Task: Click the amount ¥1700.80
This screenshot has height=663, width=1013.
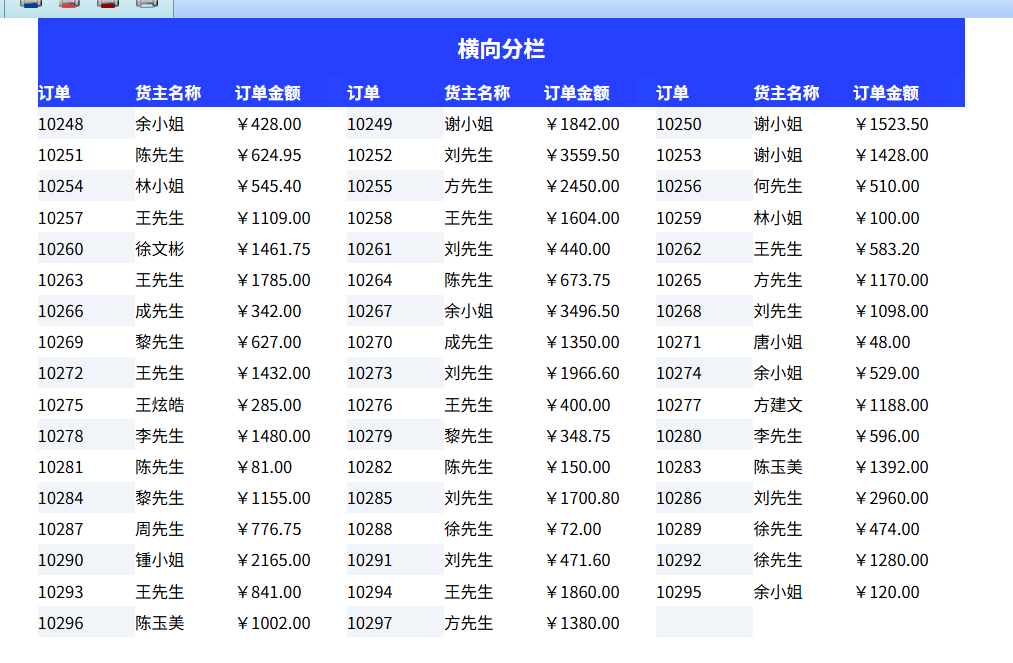Action: click(582, 498)
